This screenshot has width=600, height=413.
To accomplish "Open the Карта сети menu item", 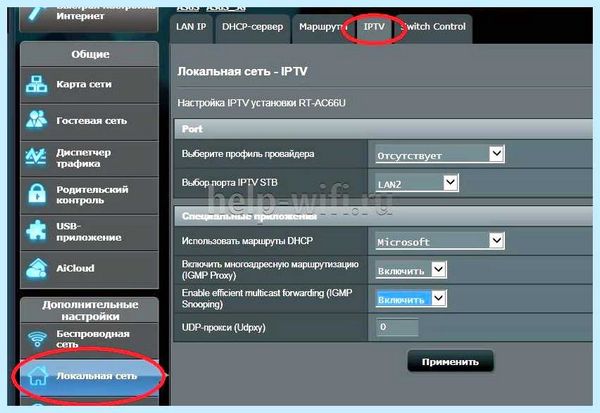I will point(90,84).
